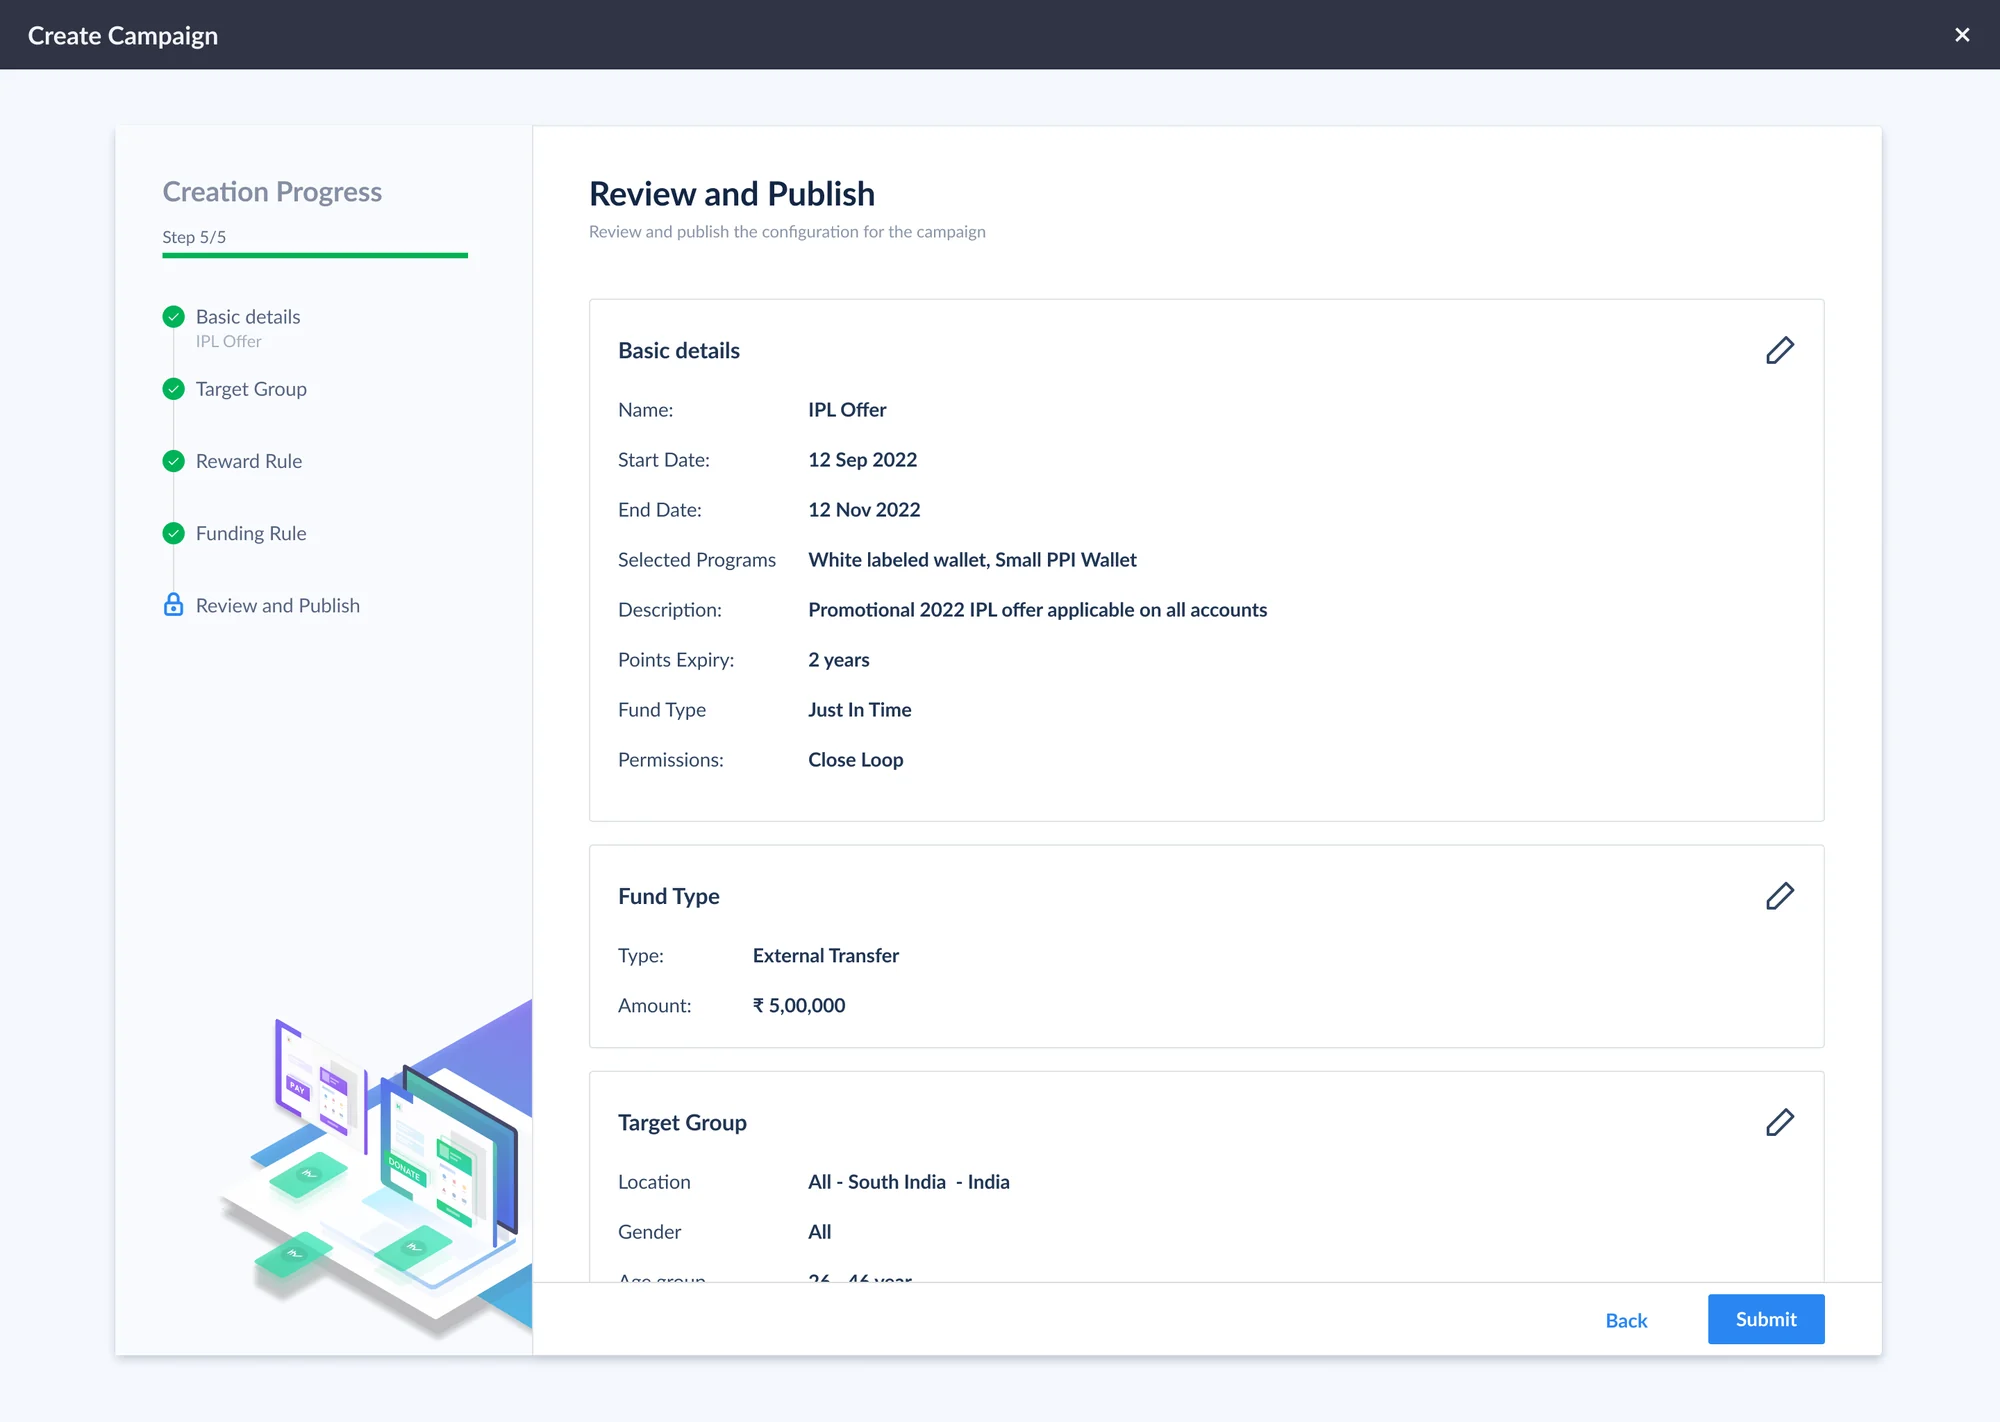Click the green Step 5/5 progress bar
Screen dimensions: 2000x1422
pyautogui.click(x=315, y=255)
